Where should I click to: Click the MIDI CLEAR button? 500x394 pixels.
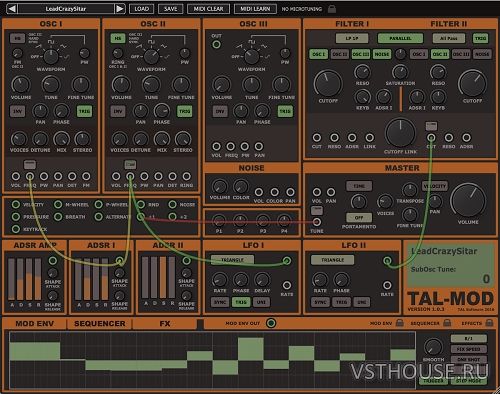pos(208,9)
